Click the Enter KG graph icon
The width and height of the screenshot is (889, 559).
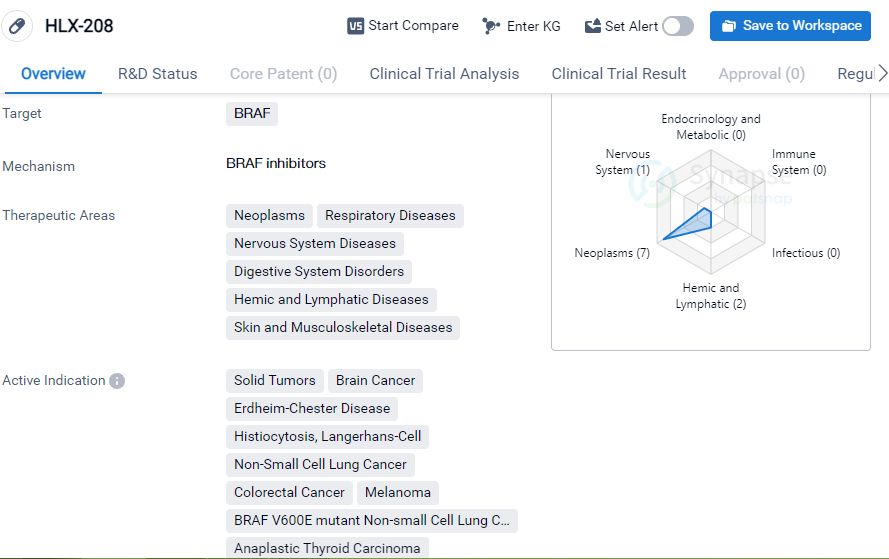(x=491, y=26)
